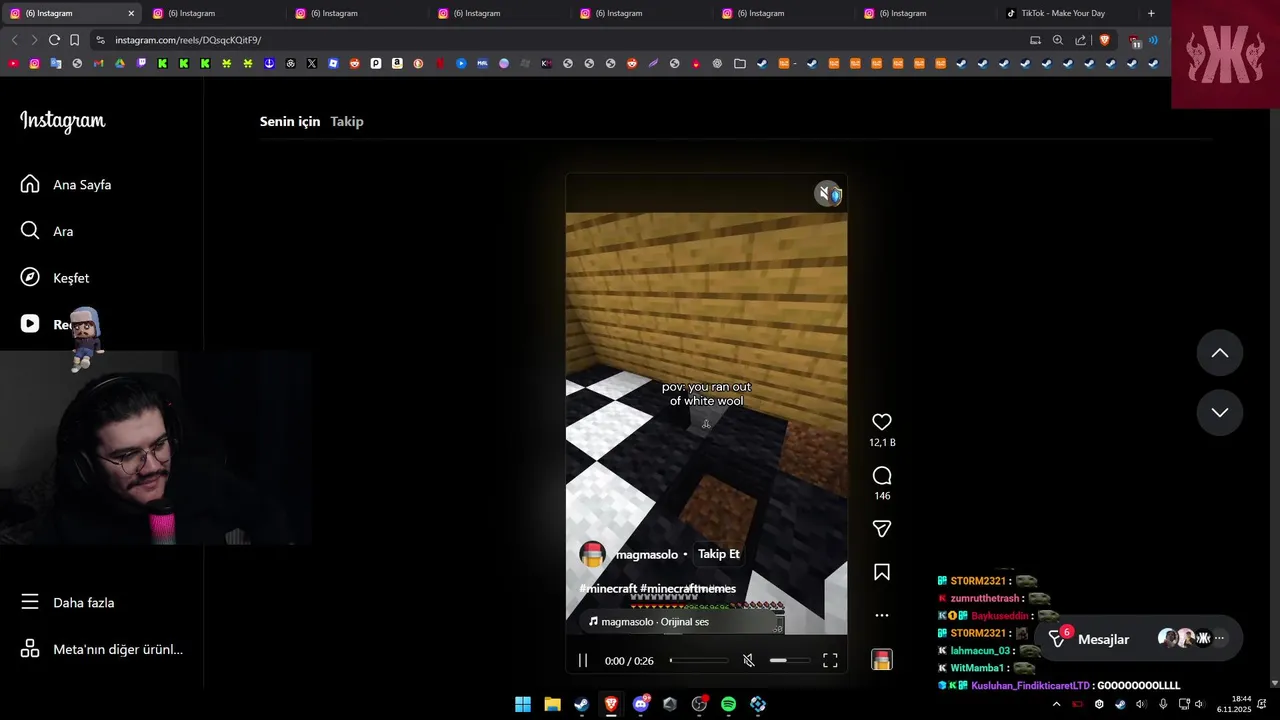Switch to Senin için feed tab
The image size is (1280, 720).
[290, 121]
